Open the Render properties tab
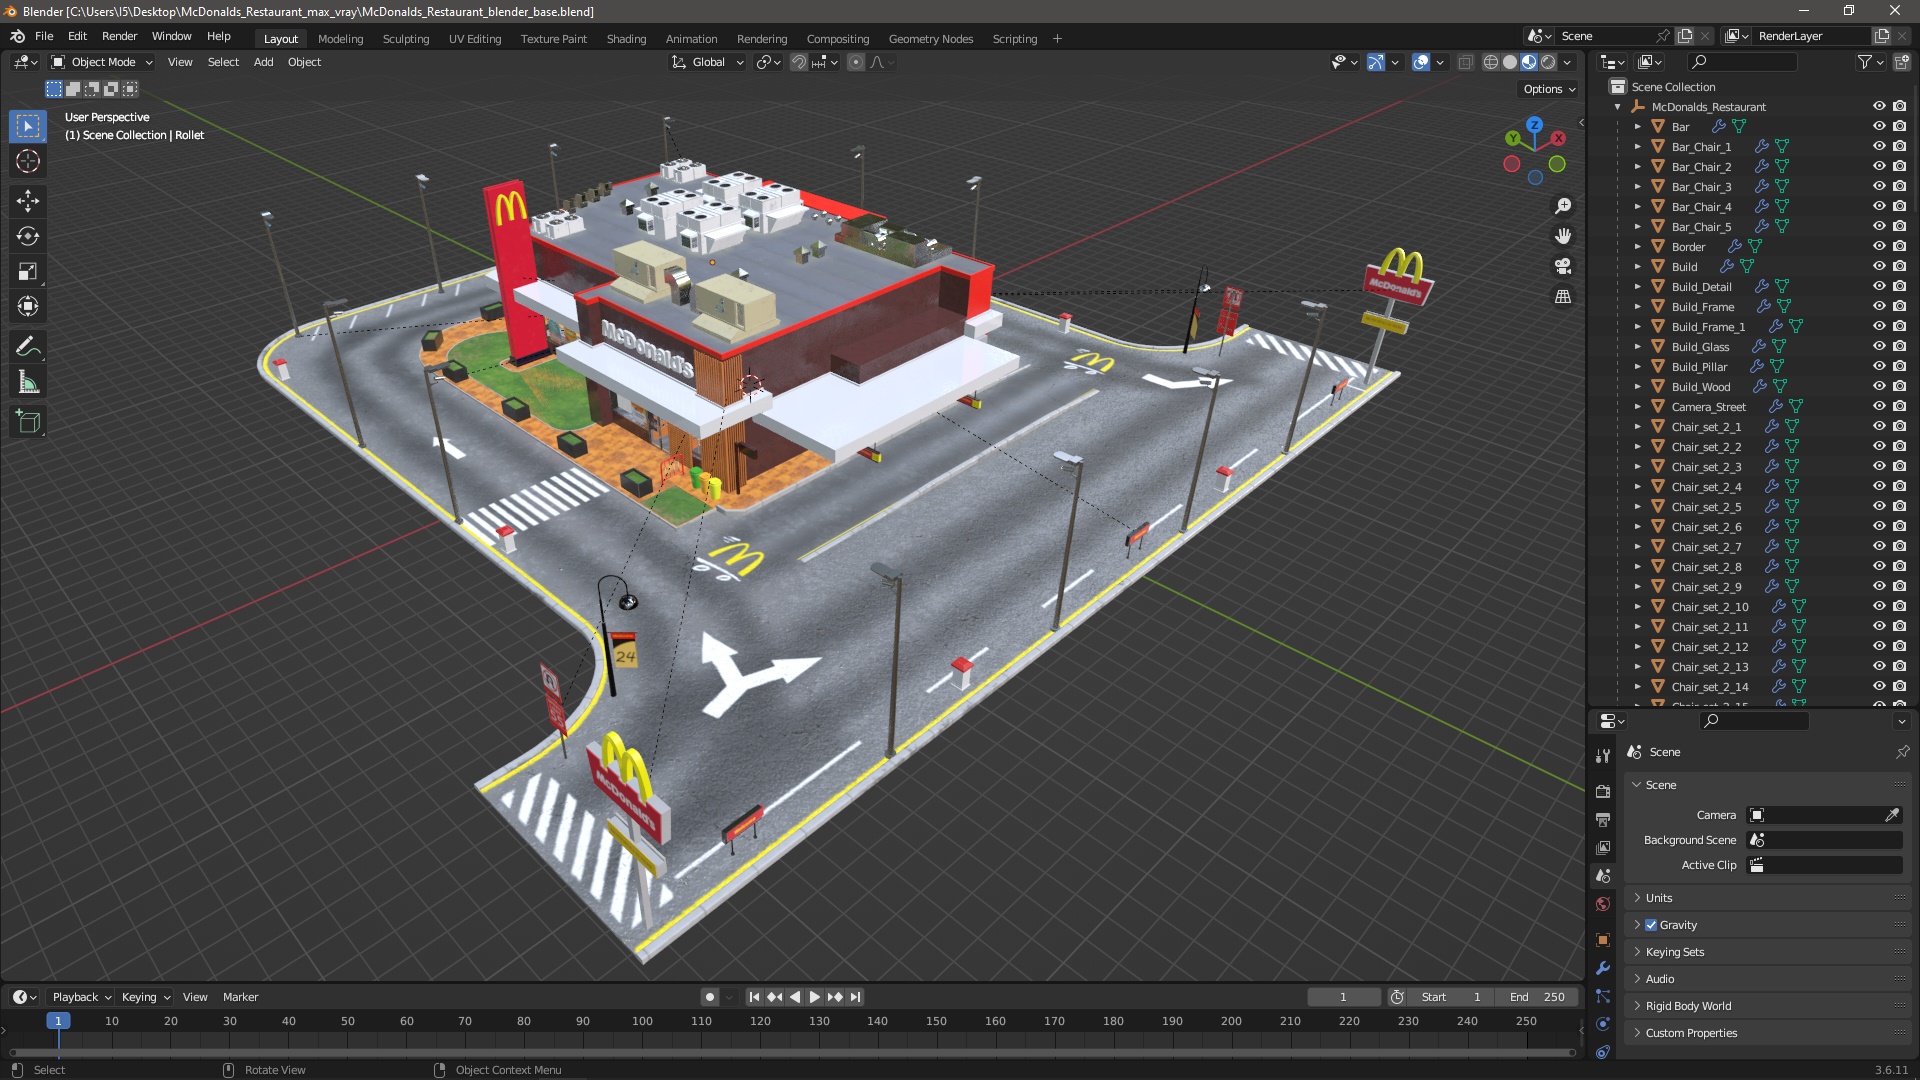1920x1080 pixels. (x=1603, y=791)
